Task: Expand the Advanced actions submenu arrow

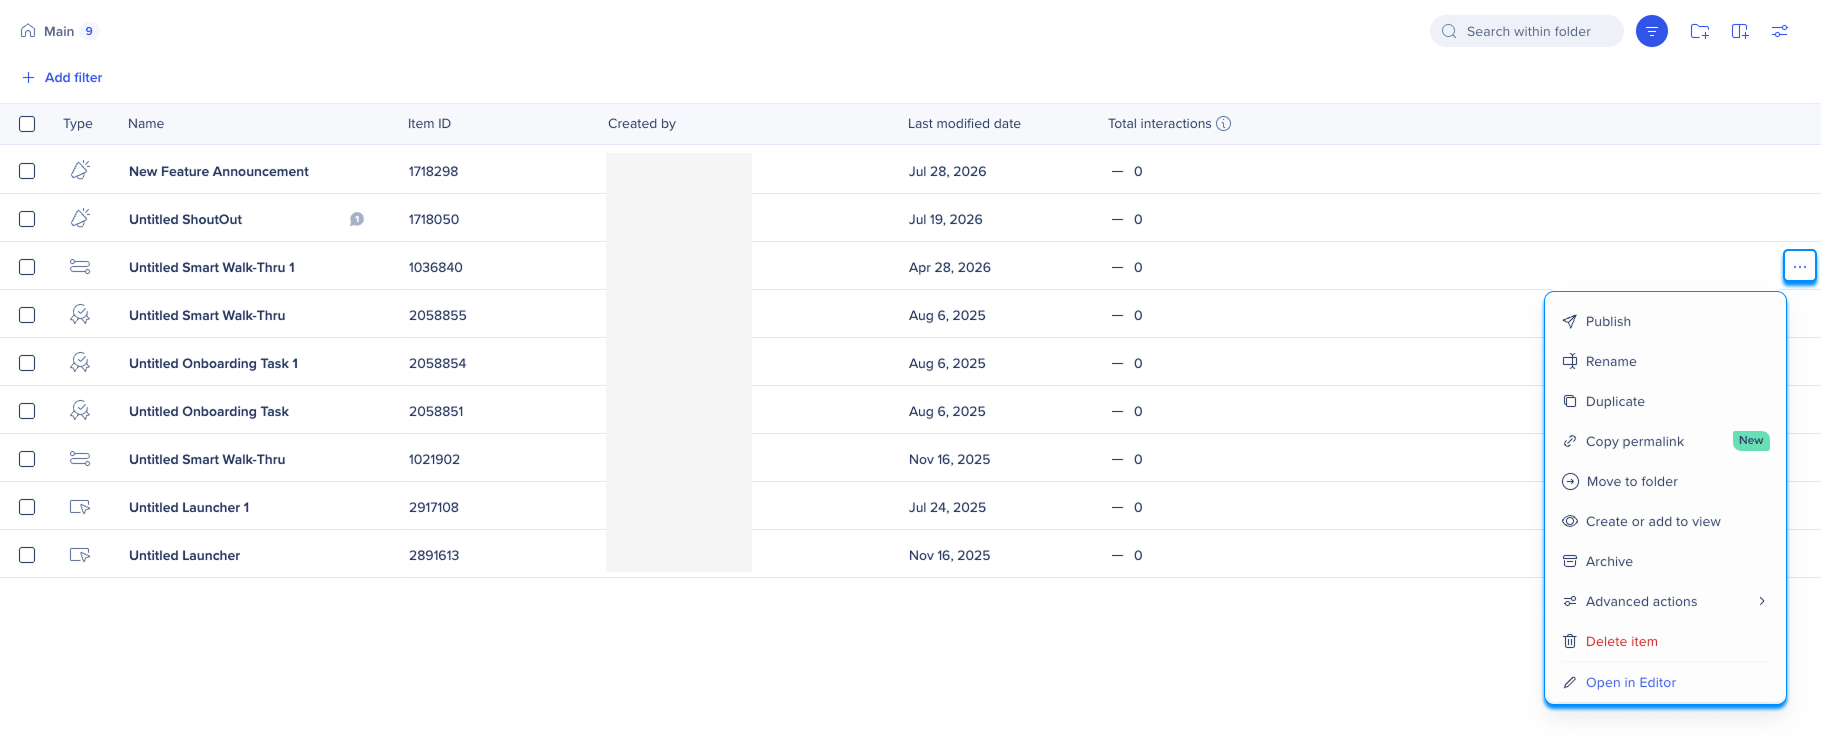Action: click(1762, 601)
